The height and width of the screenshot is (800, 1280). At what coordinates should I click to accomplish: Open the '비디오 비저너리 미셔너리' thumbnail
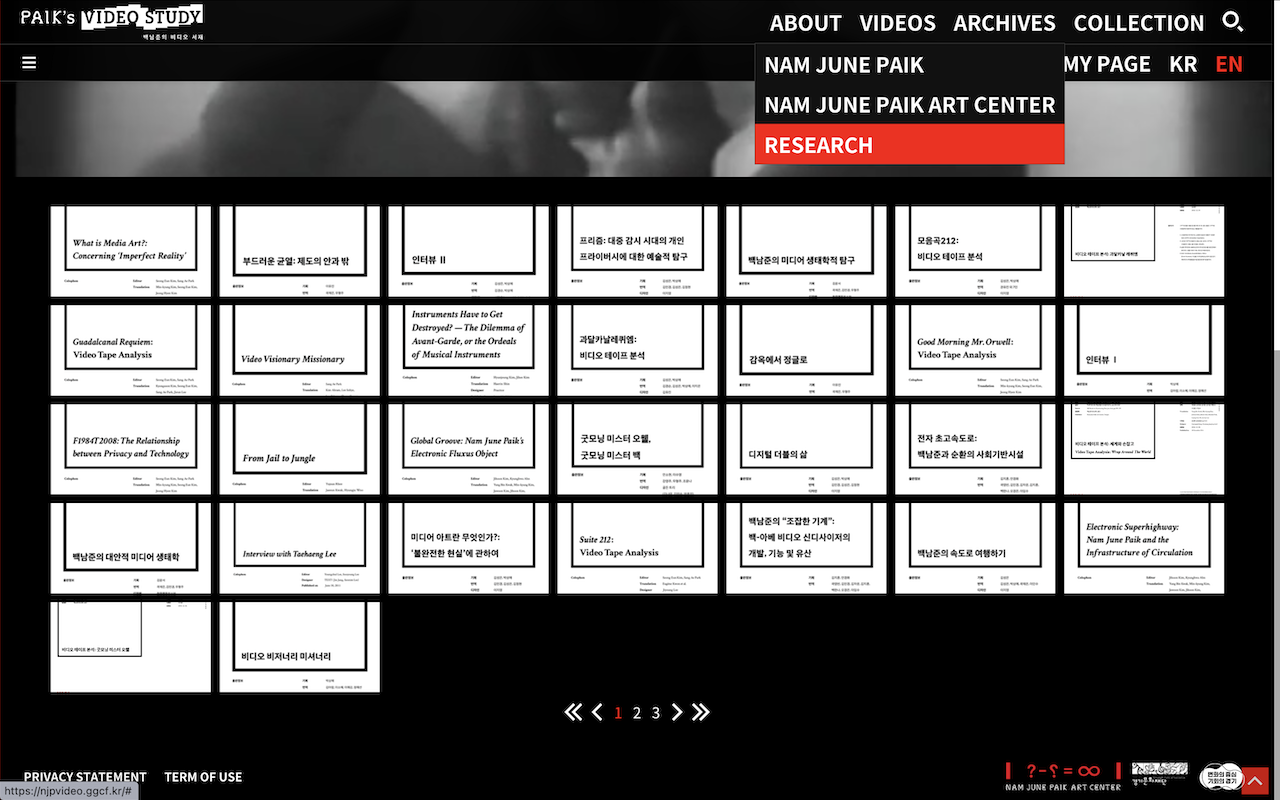(300, 648)
